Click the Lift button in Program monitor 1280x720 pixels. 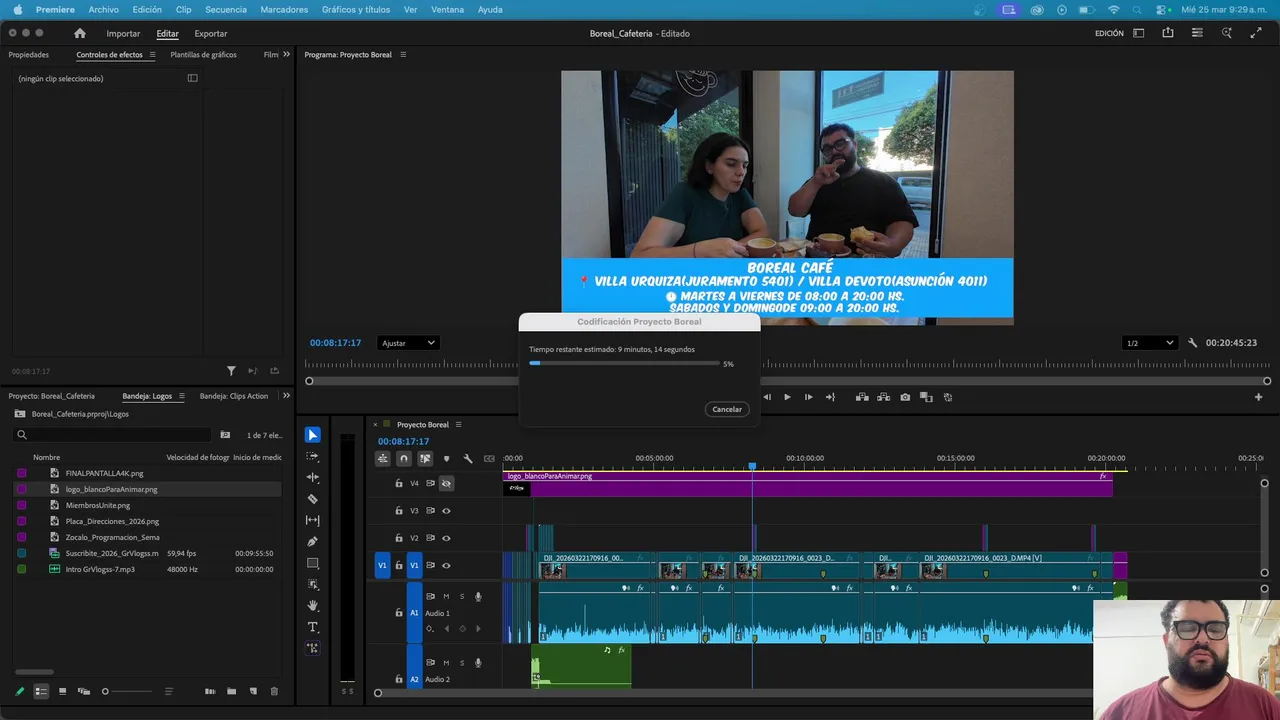[x=862, y=397]
